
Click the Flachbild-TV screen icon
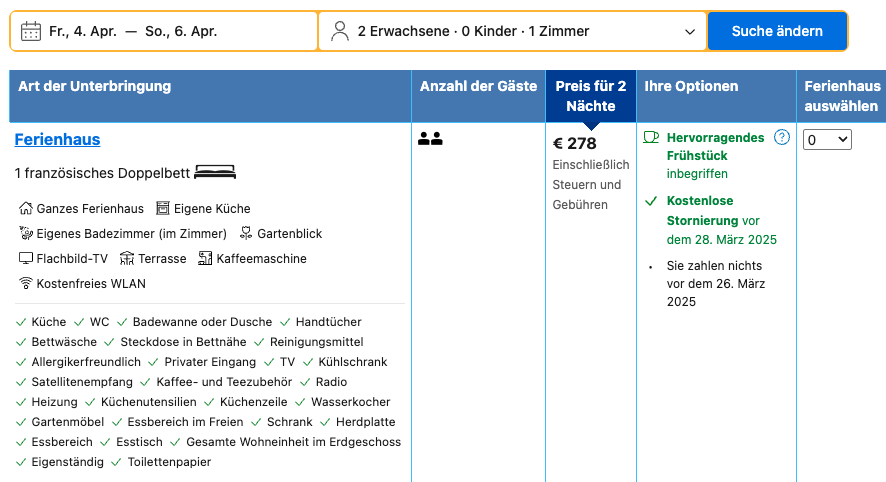25,258
